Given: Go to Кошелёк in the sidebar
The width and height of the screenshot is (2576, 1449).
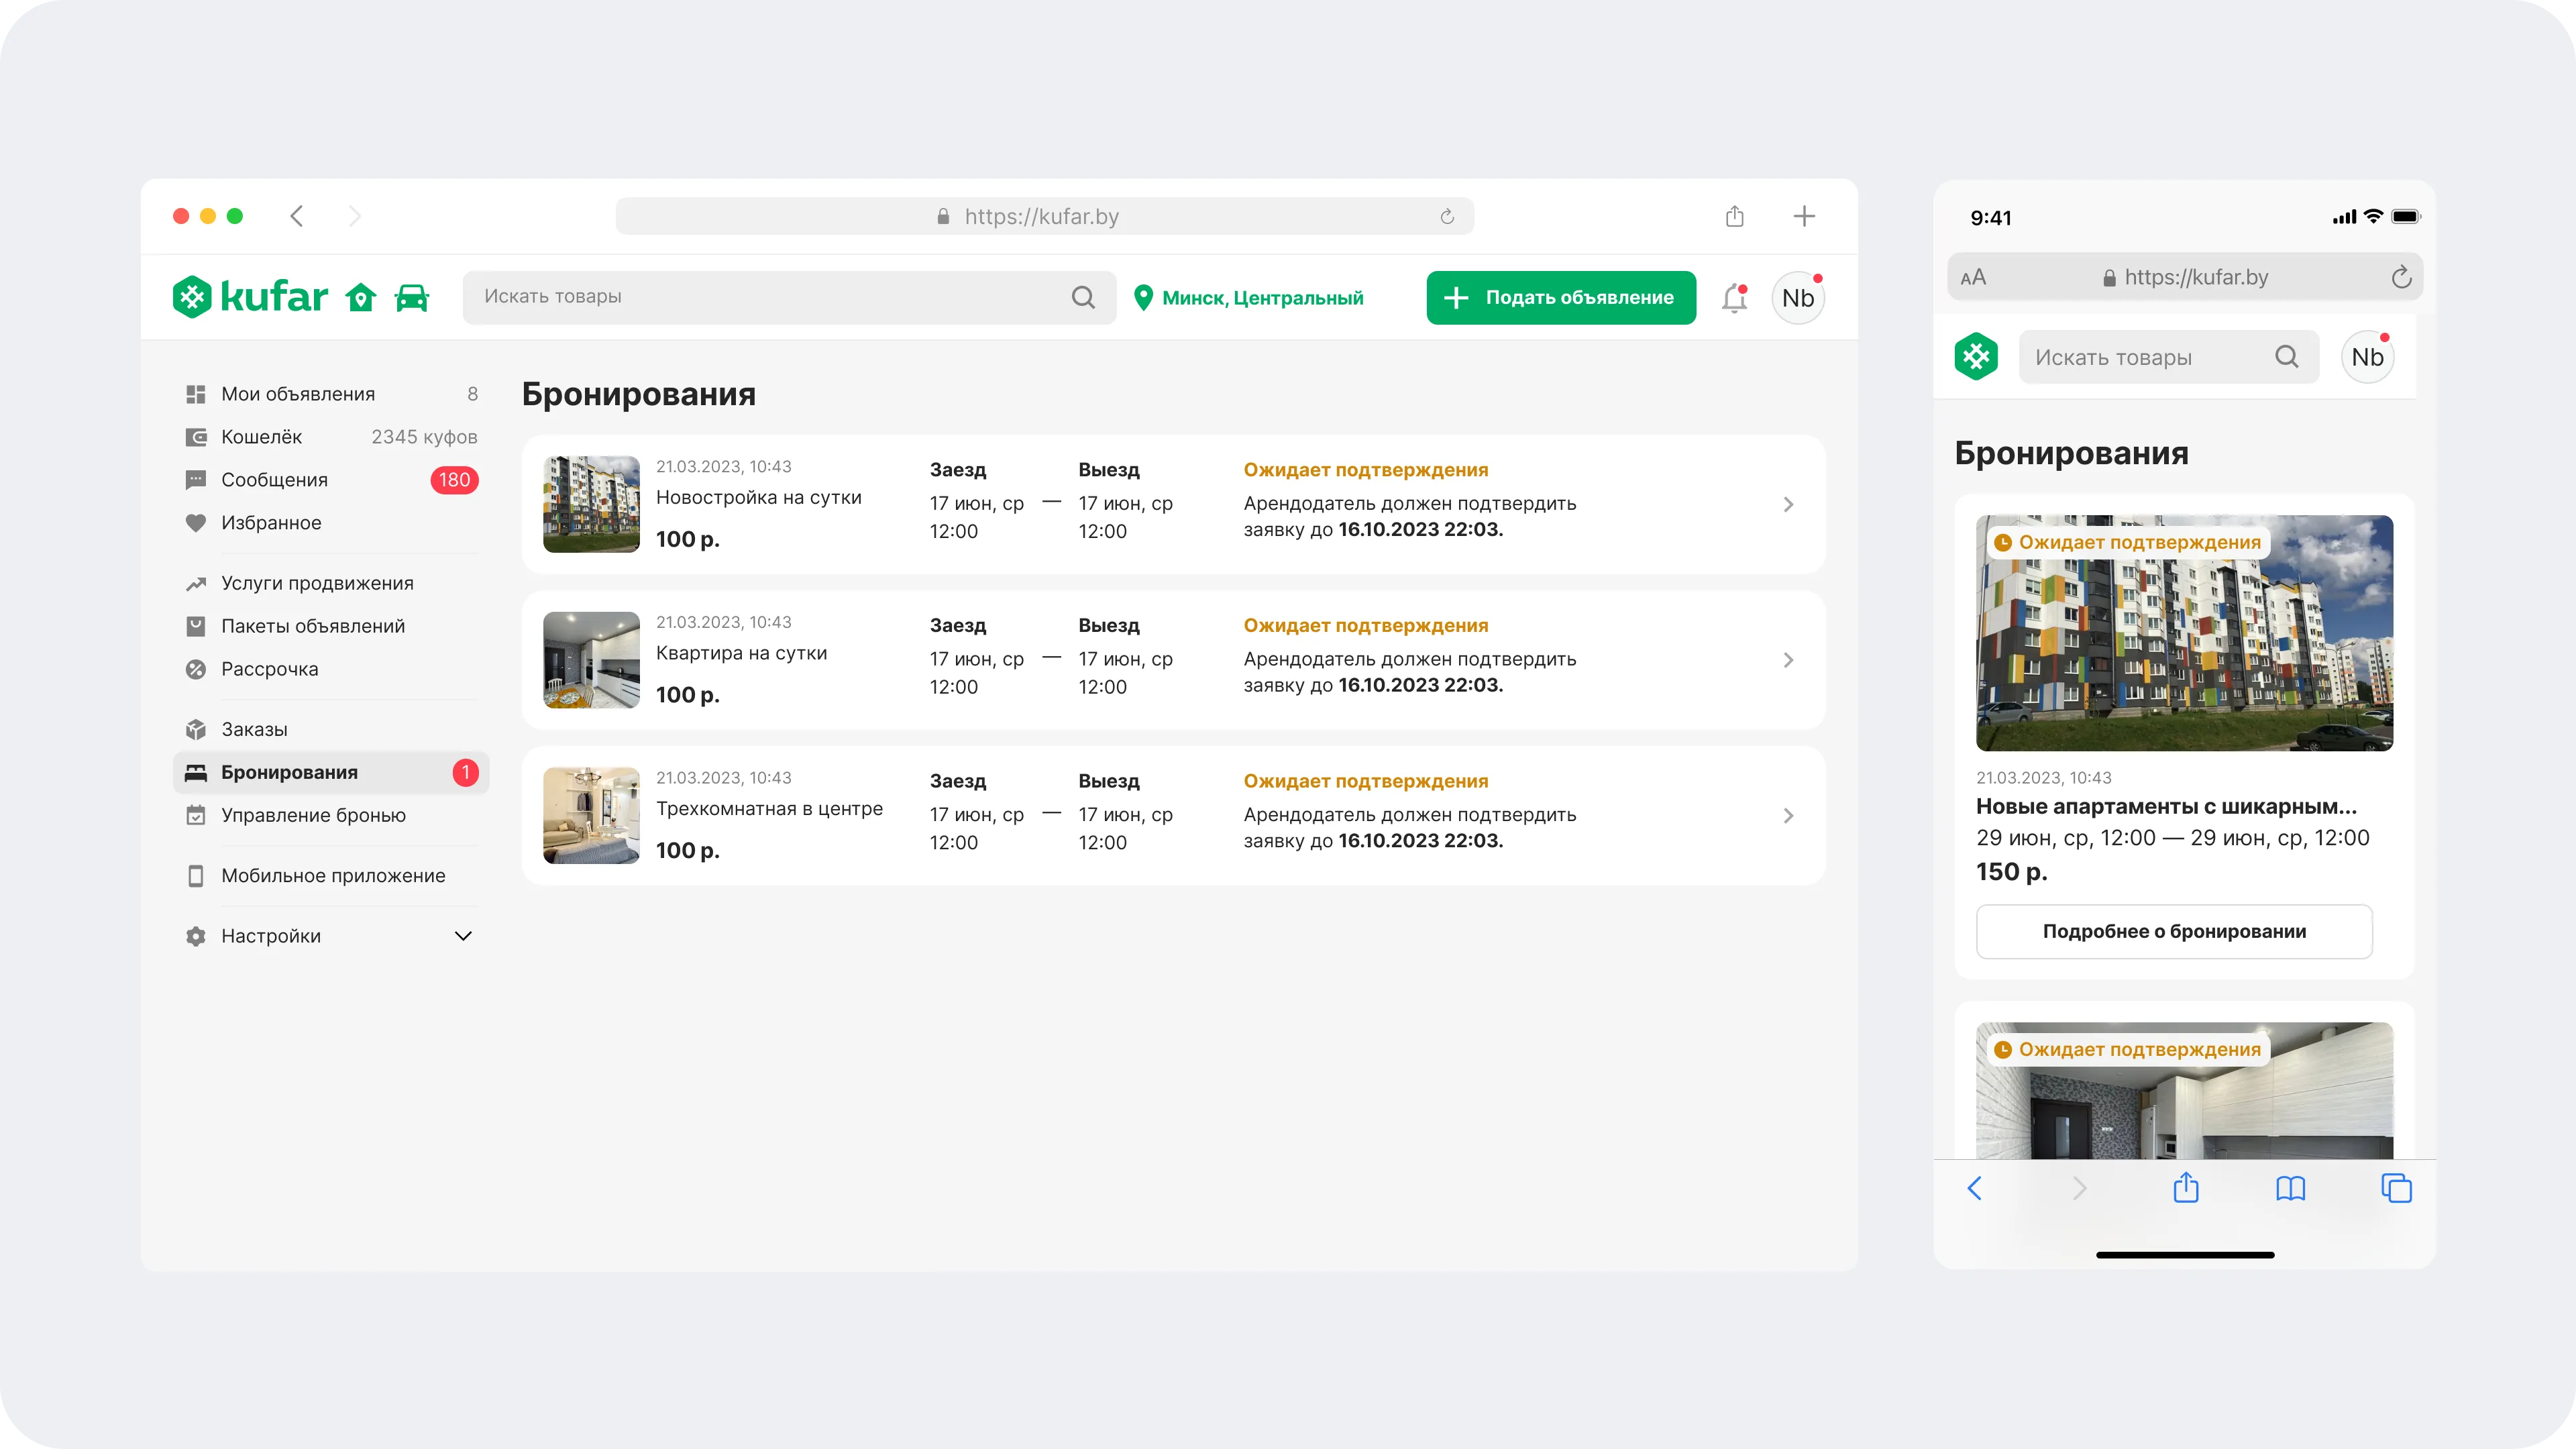Looking at the screenshot, I should [261, 437].
